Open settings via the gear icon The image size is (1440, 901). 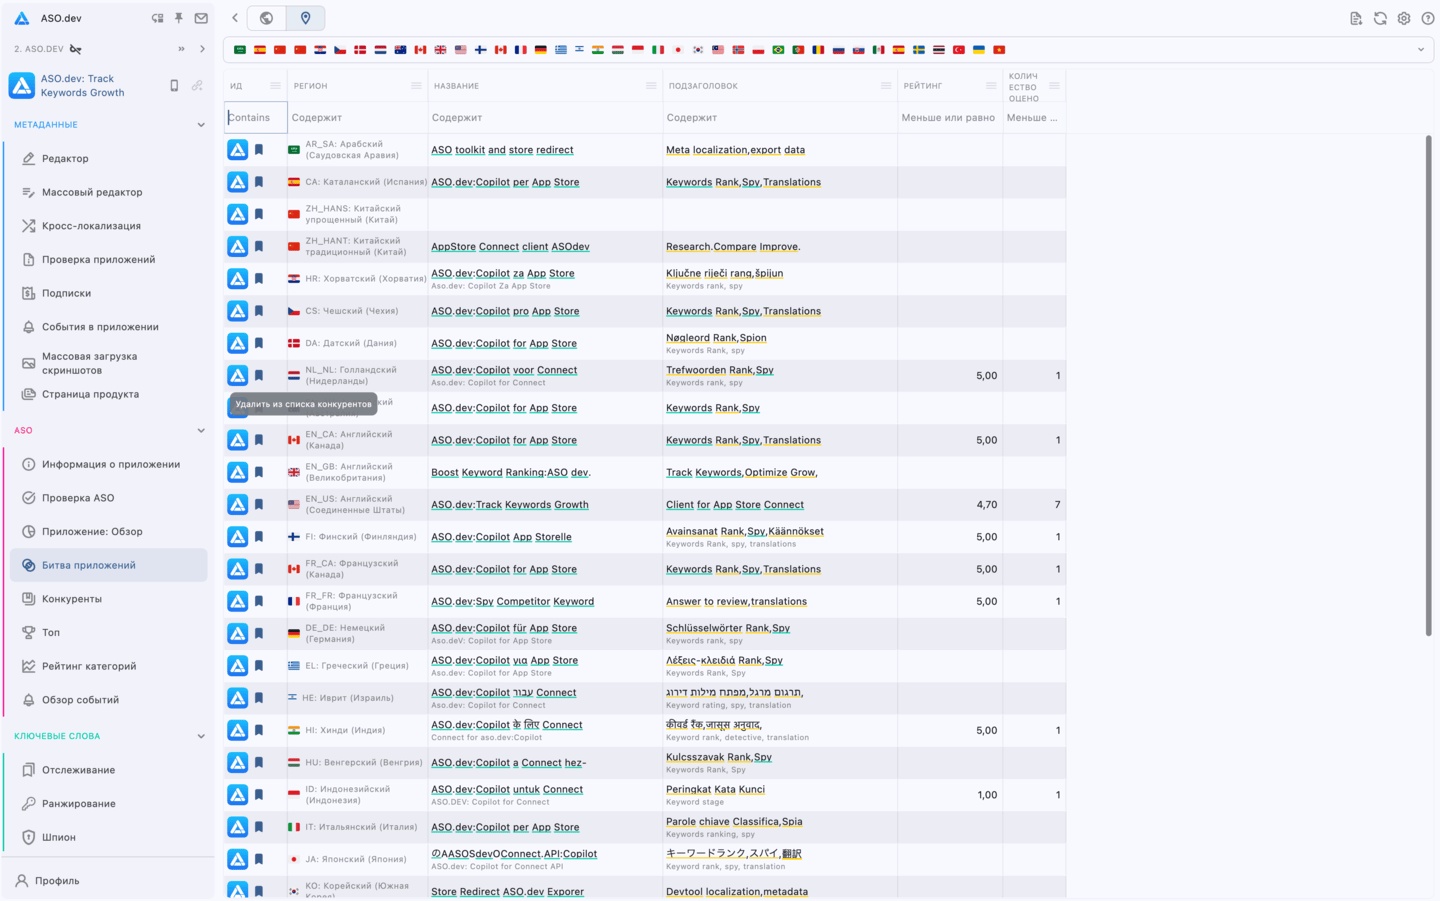1404,18
